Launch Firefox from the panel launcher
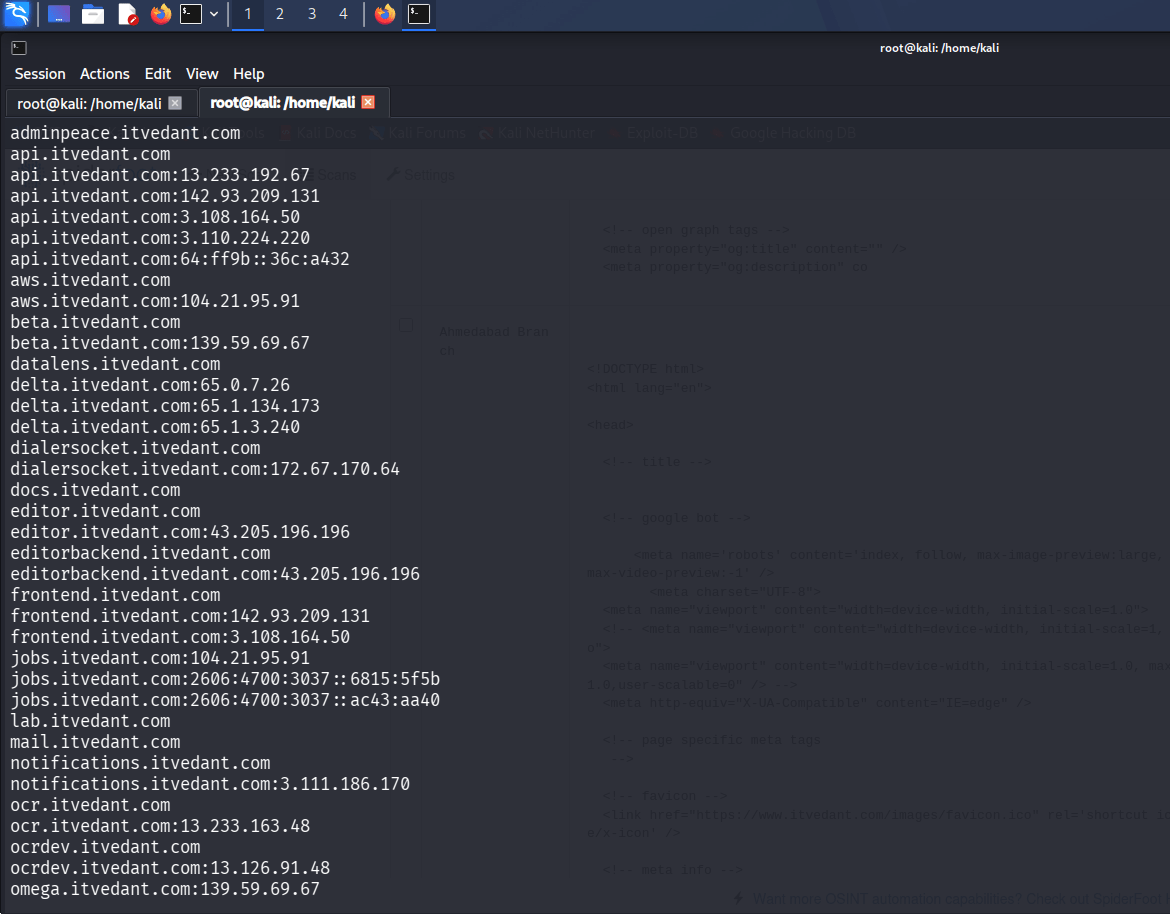This screenshot has height=914, width=1170. point(160,13)
